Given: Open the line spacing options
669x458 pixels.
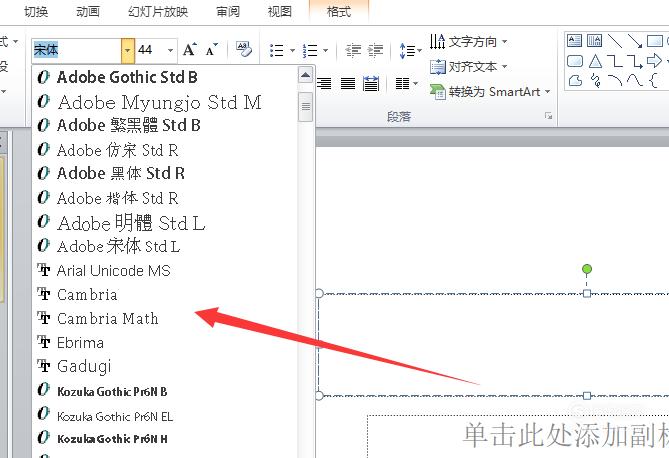Looking at the screenshot, I should [410, 51].
